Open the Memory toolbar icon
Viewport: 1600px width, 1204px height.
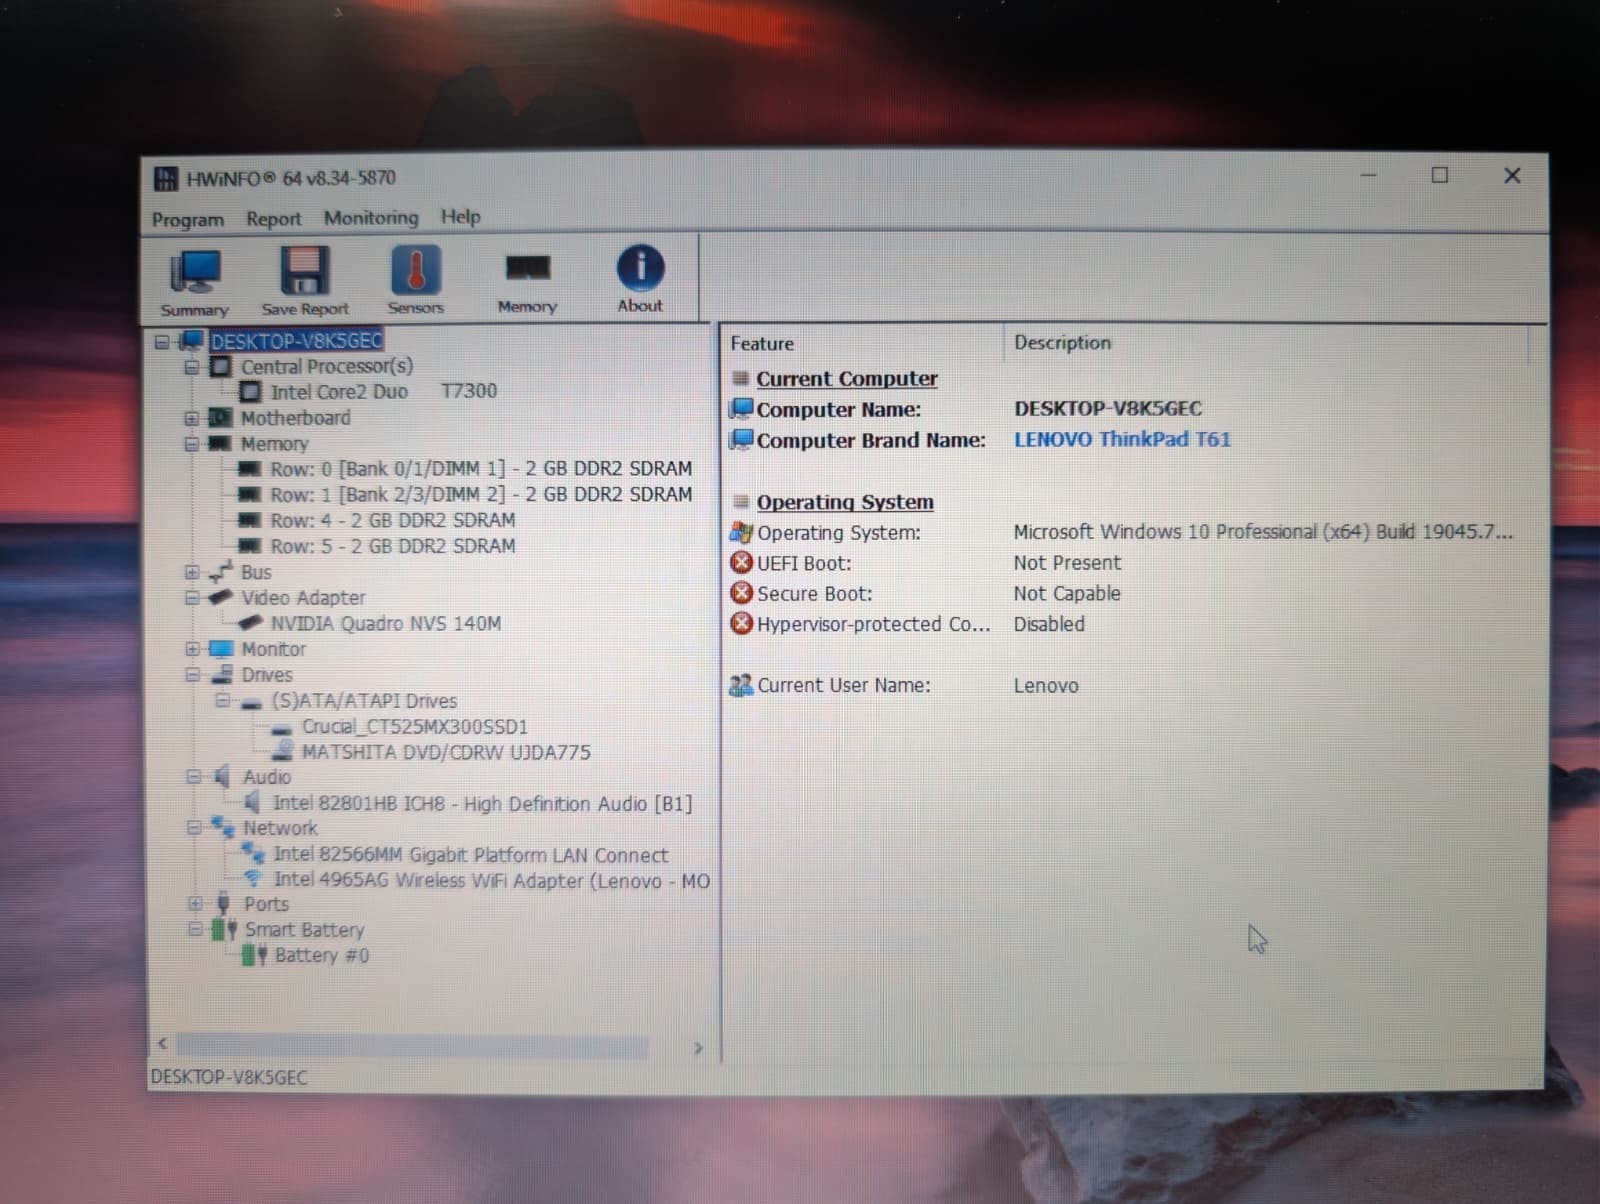(527, 281)
